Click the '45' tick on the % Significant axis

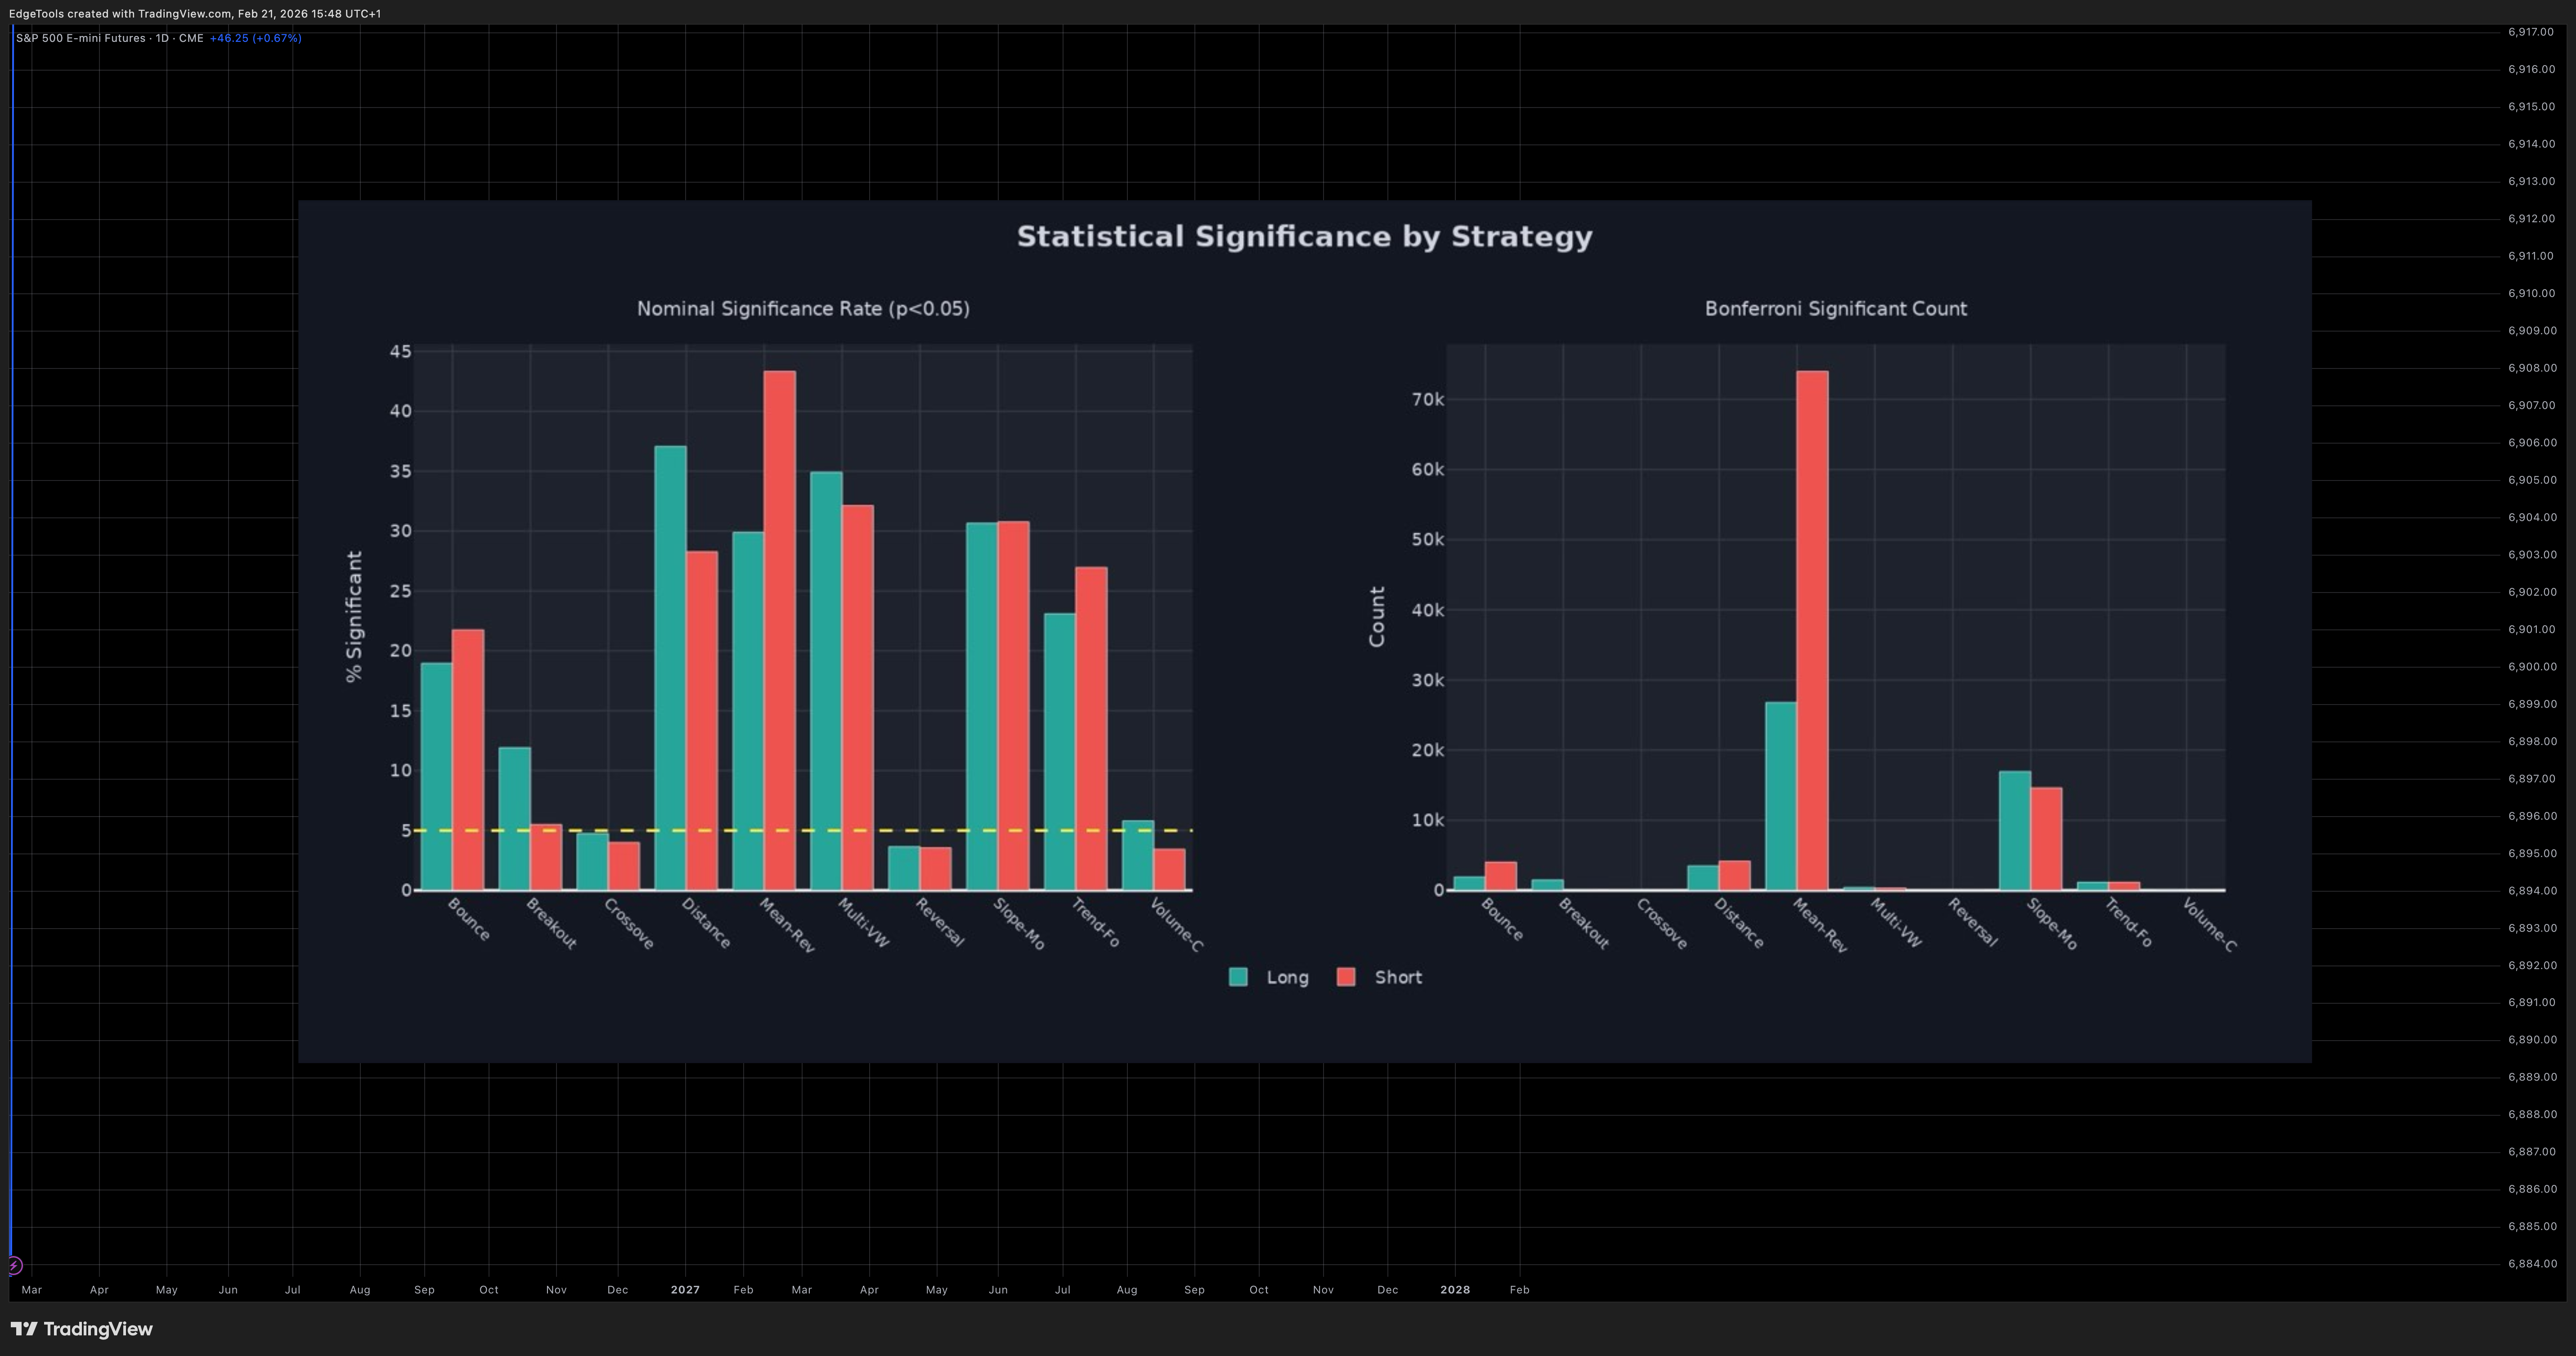[401, 352]
